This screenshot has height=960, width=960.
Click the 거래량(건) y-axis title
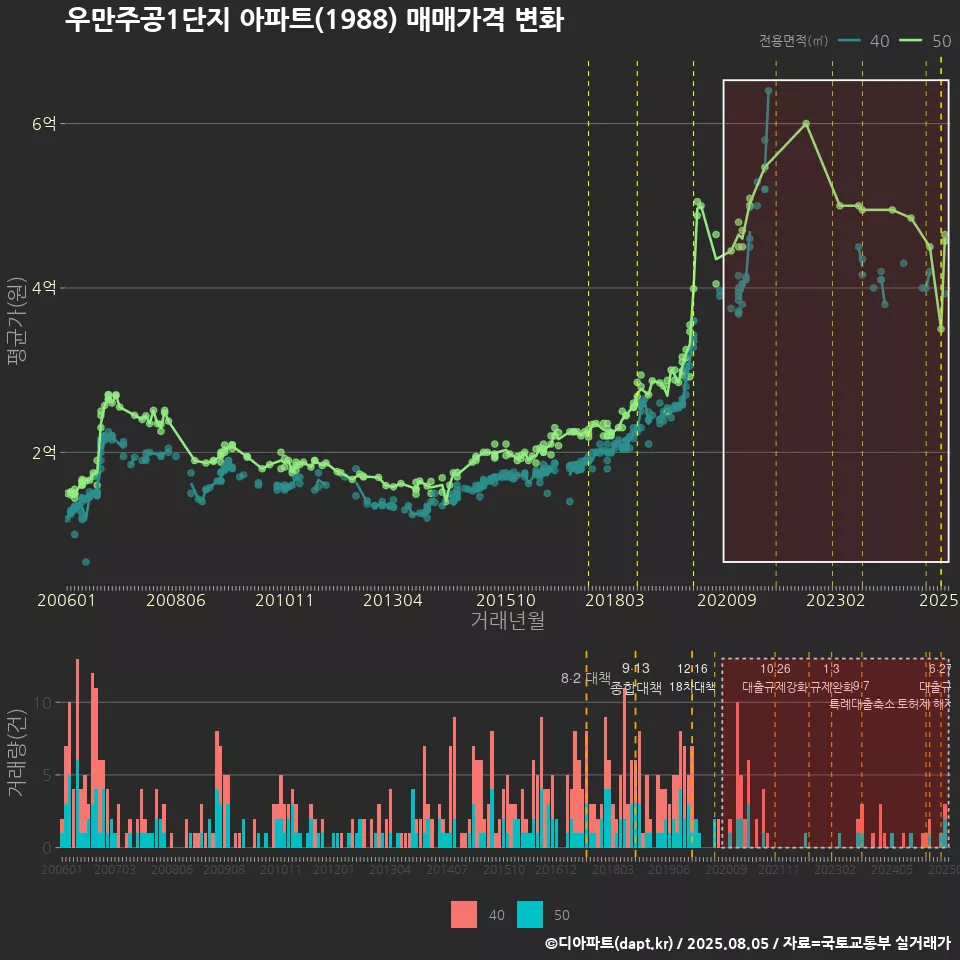[17, 753]
